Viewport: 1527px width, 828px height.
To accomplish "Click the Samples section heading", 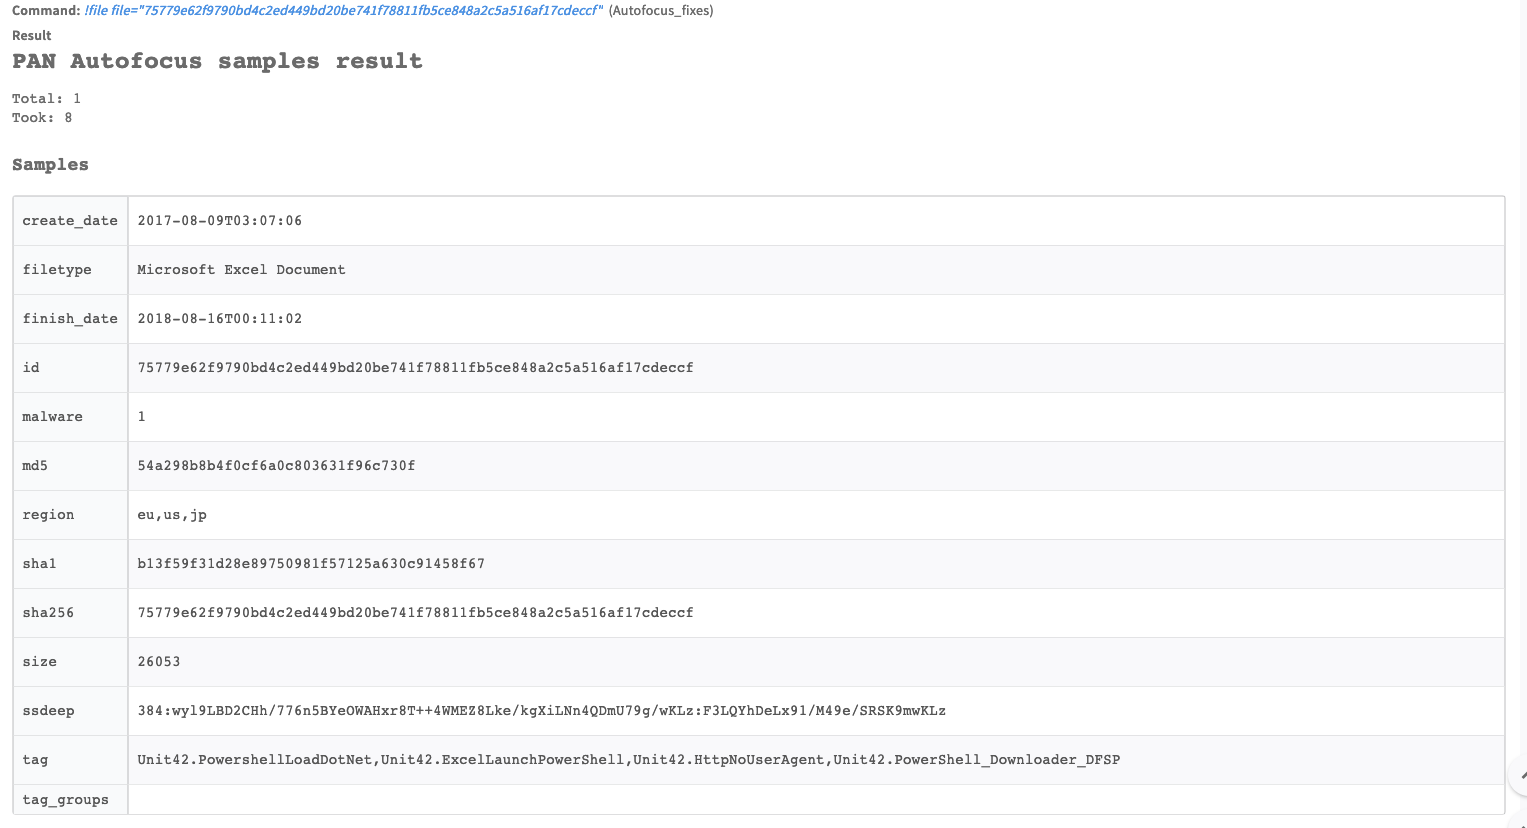I will (50, 165).
